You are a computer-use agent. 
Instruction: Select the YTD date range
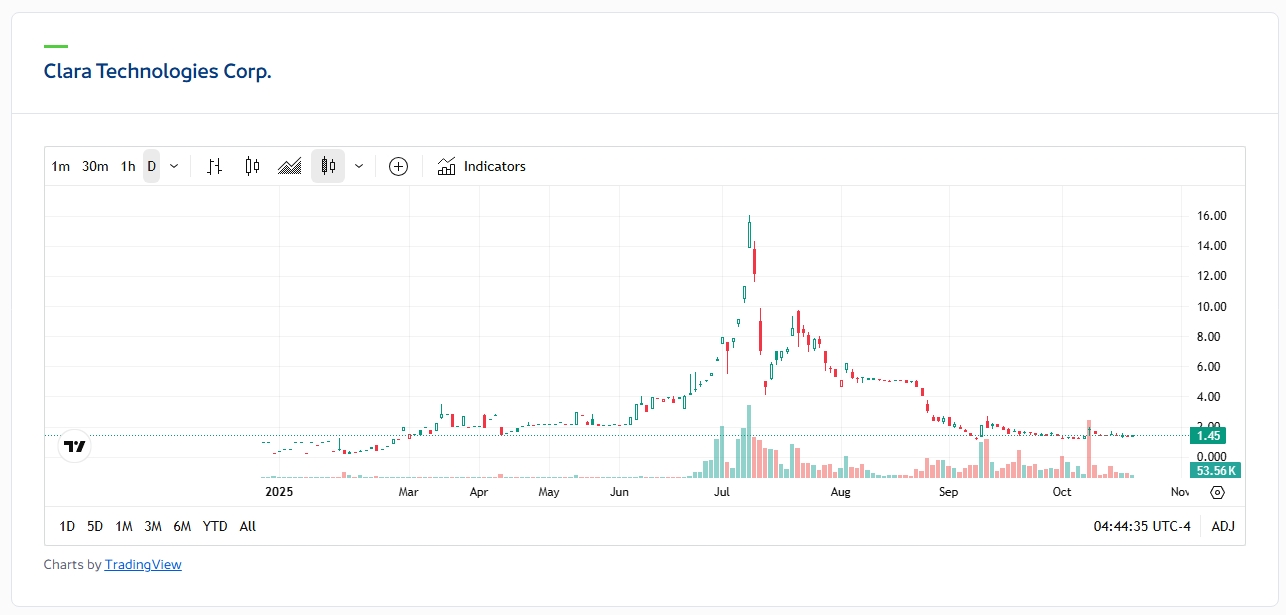(x=215, y=526)
